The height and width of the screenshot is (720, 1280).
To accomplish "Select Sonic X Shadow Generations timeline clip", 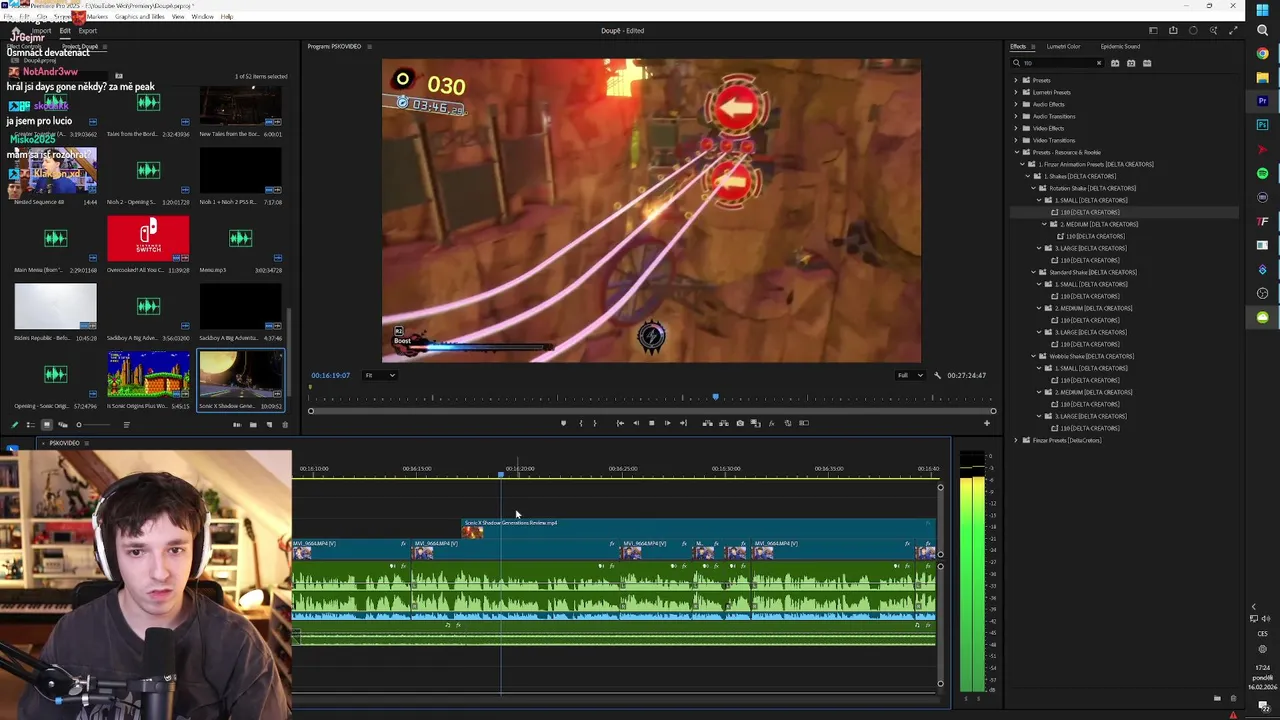I will click(698, 530).
